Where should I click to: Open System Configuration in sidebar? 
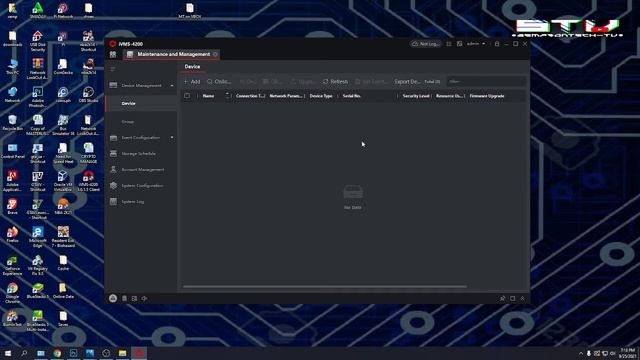[141, 185]
